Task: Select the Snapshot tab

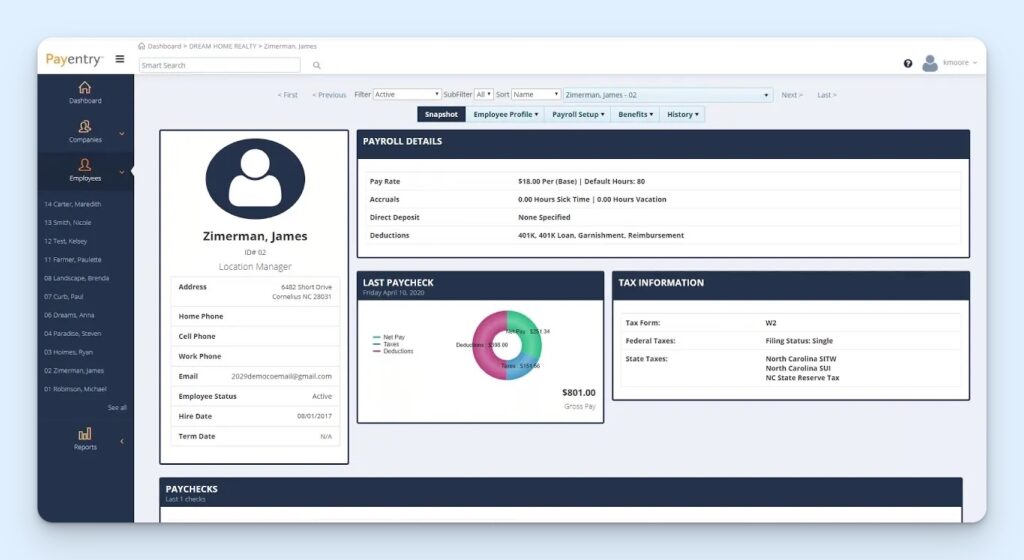Action: (441, 114)
